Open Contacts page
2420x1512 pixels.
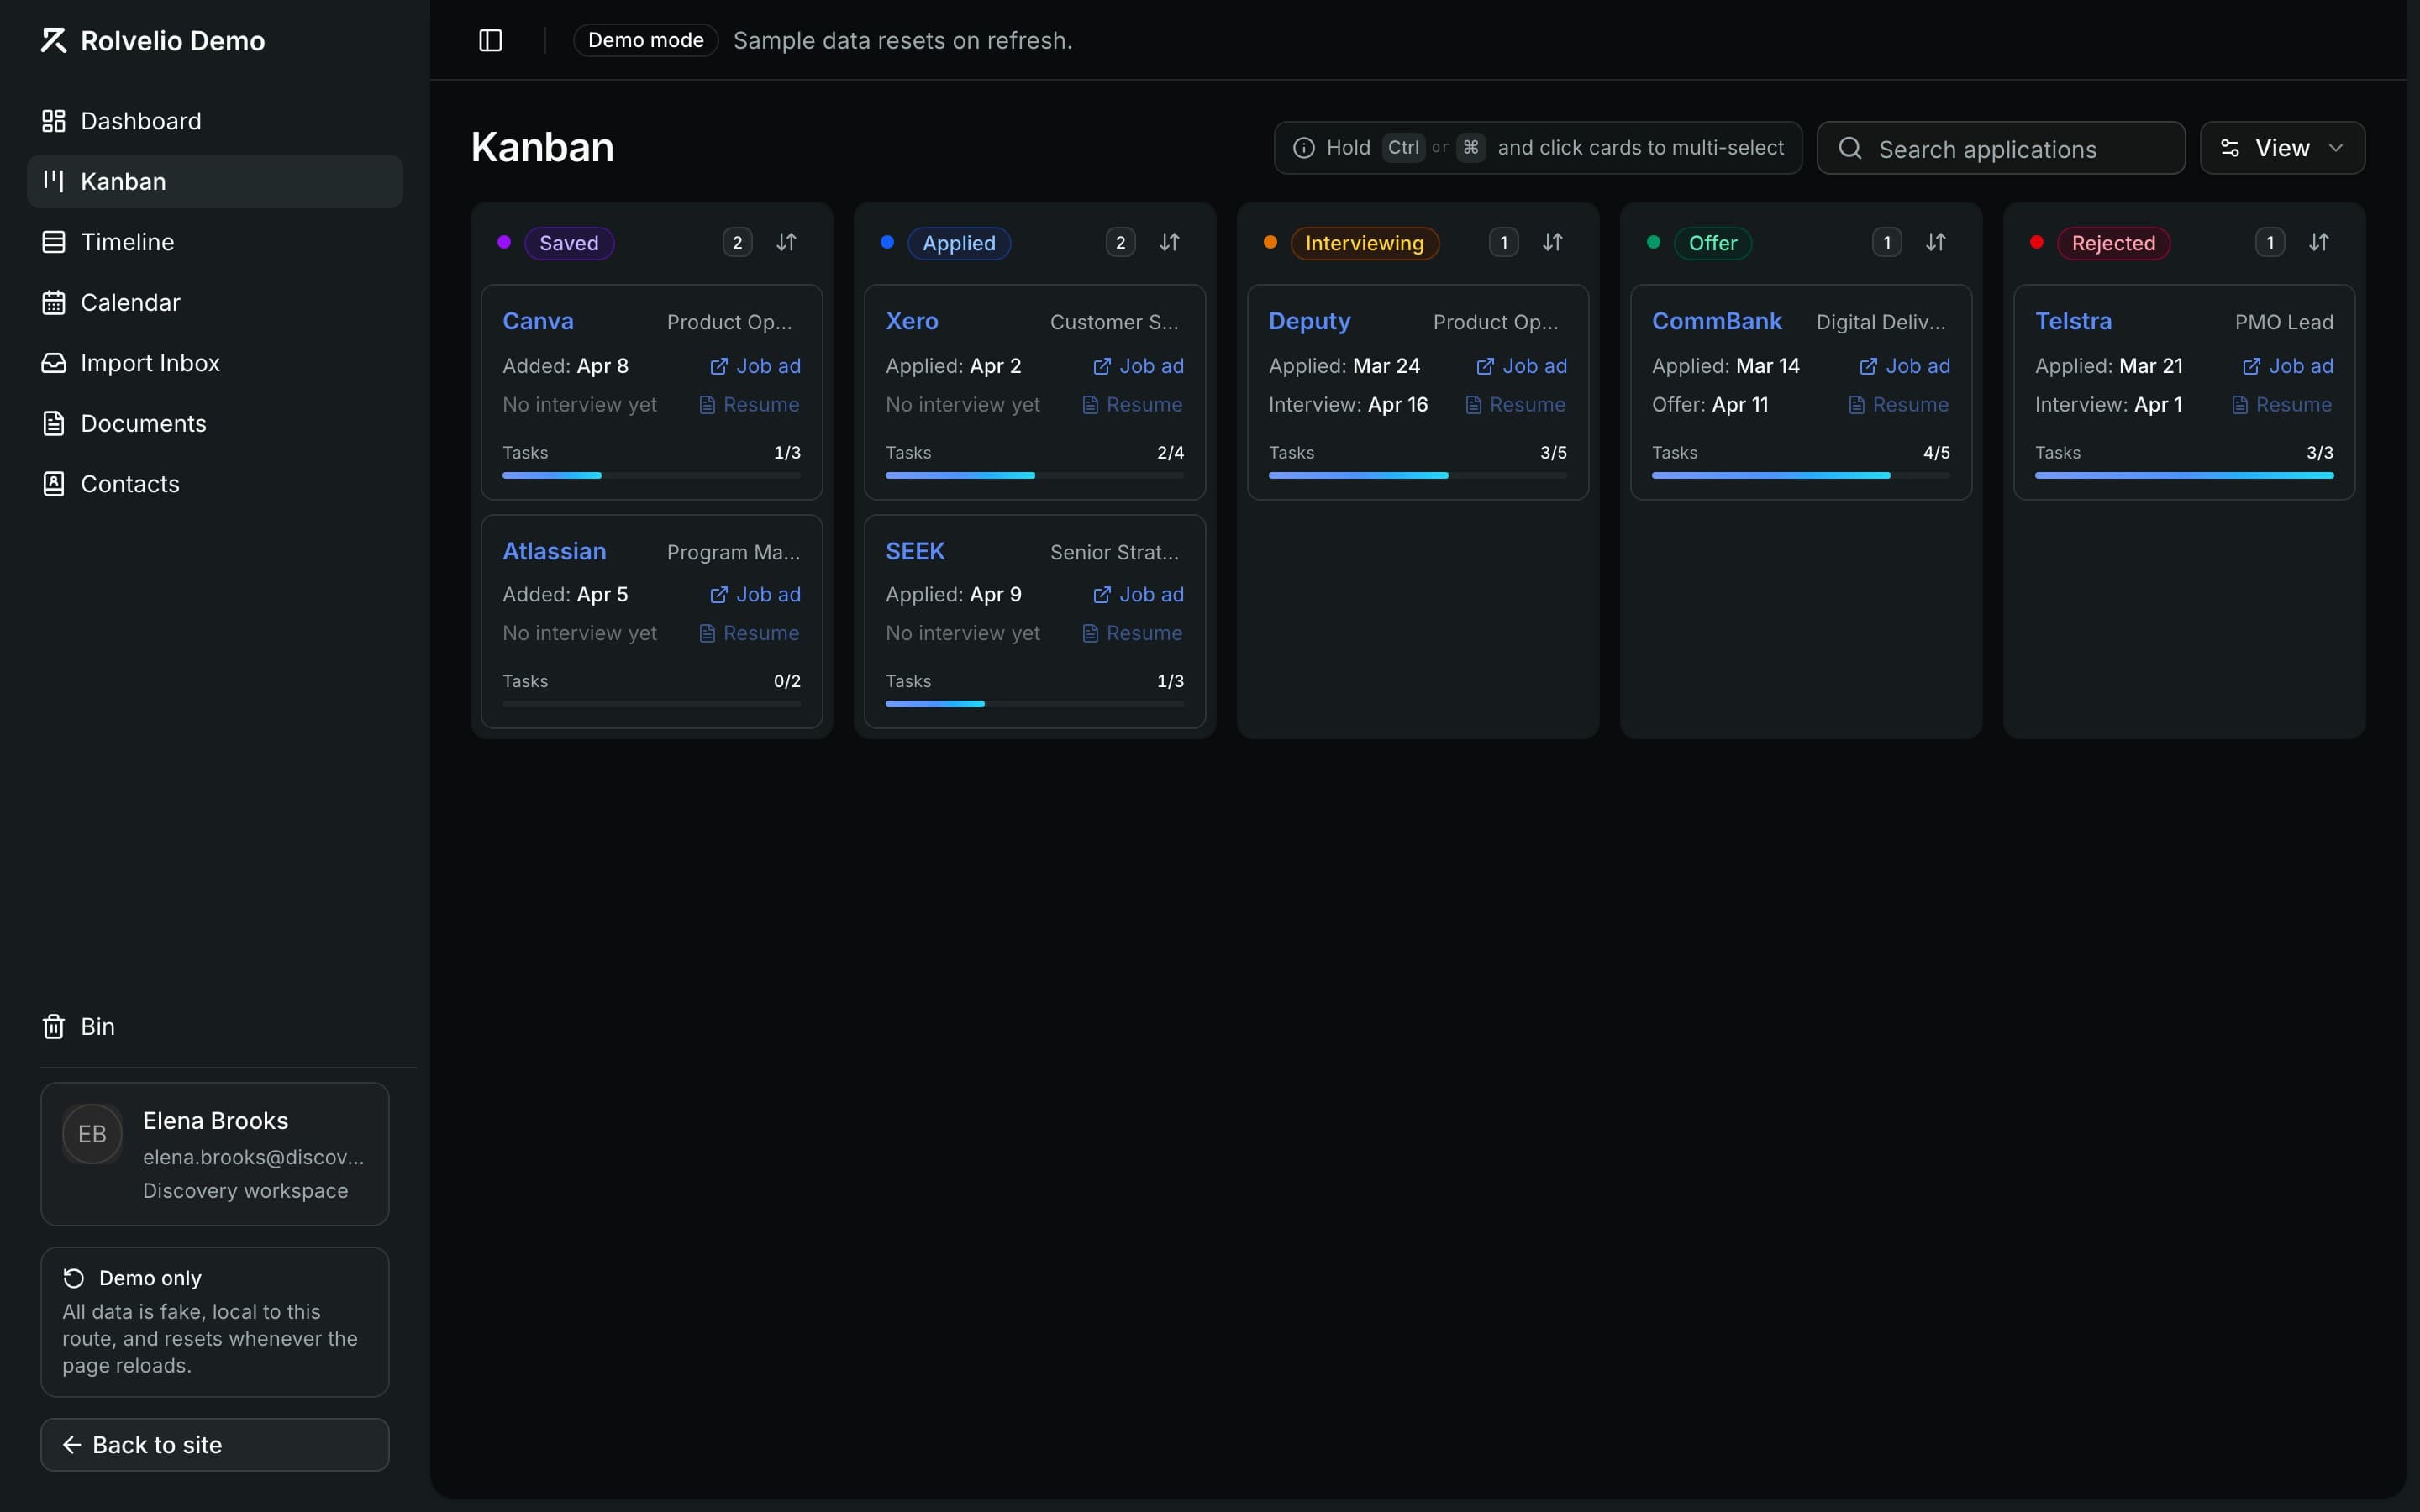(215, 484)
